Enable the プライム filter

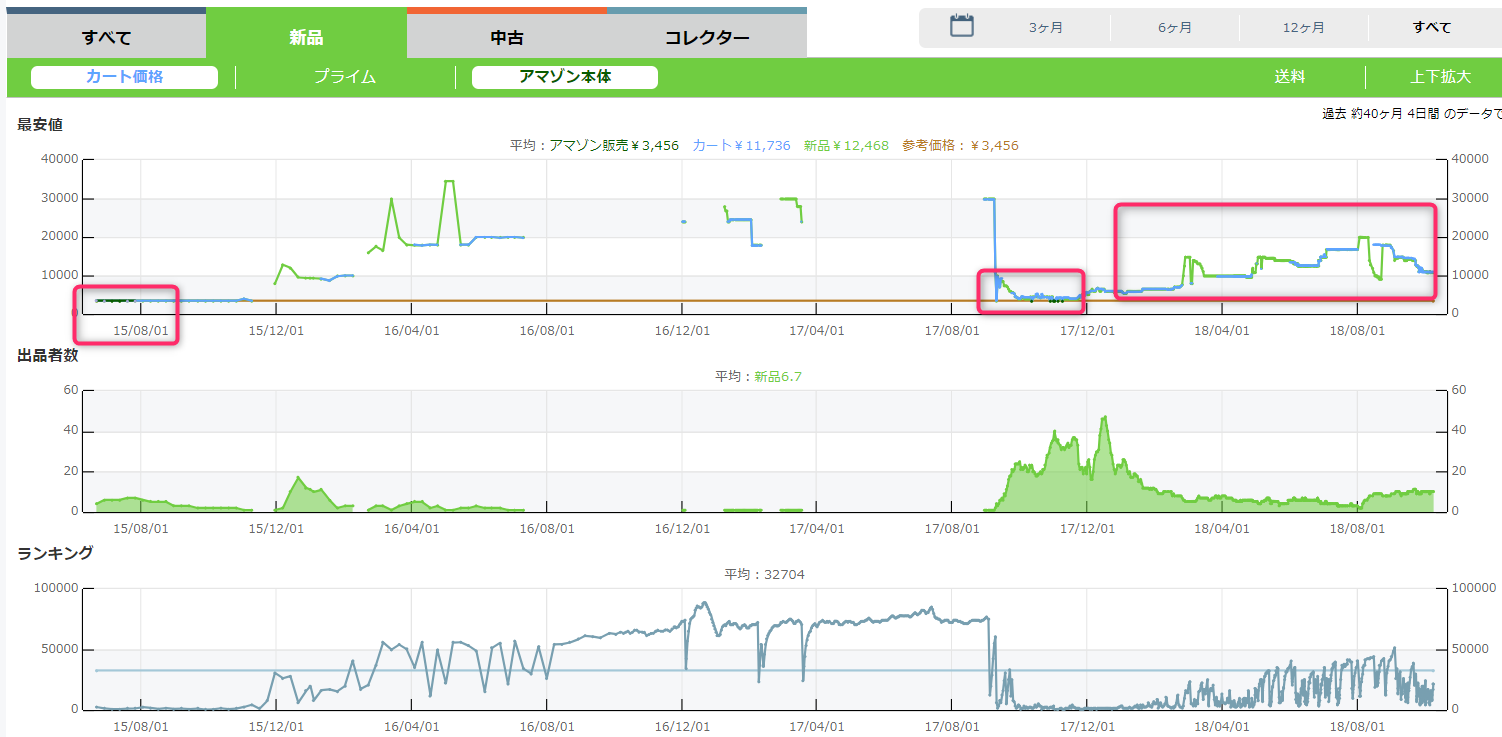click(x=345, y=77)
